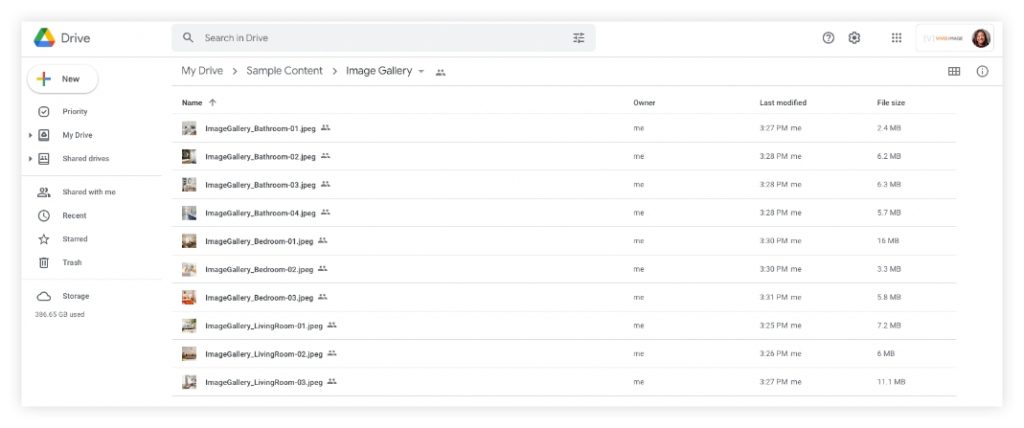The image size is (1024, 428).
Task: Navigate to Sample Content breadcrumb
Action: pos(284,71)
